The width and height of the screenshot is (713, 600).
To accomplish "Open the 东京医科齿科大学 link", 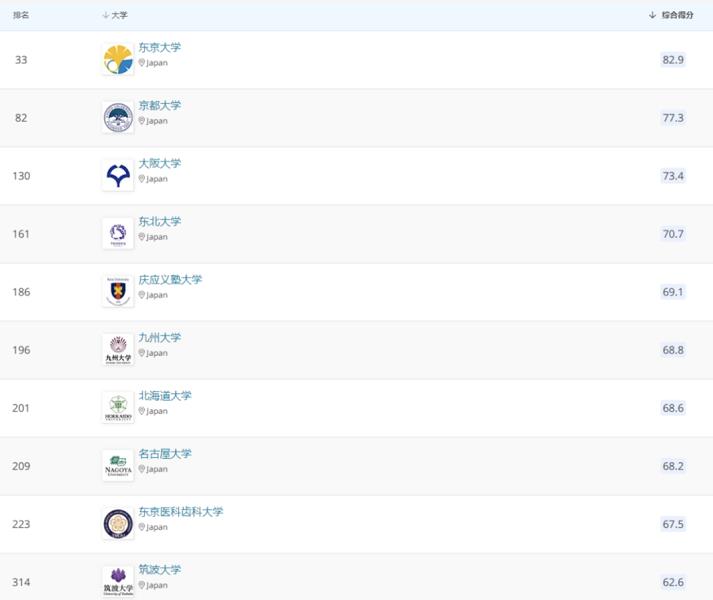I will (x=181, y=511).
